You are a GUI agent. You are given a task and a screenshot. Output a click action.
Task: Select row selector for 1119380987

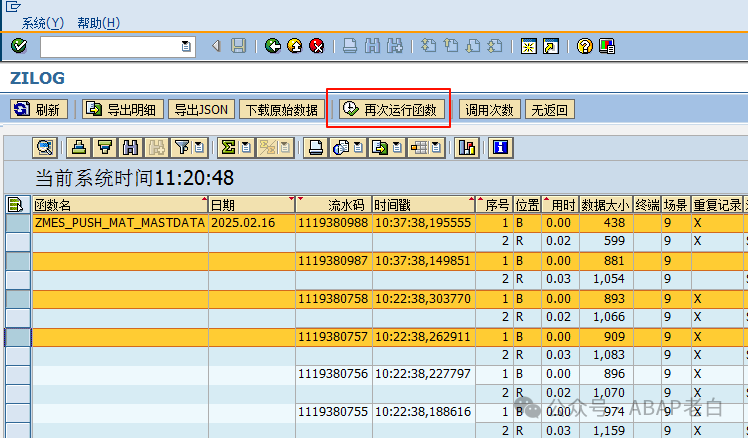18,261
